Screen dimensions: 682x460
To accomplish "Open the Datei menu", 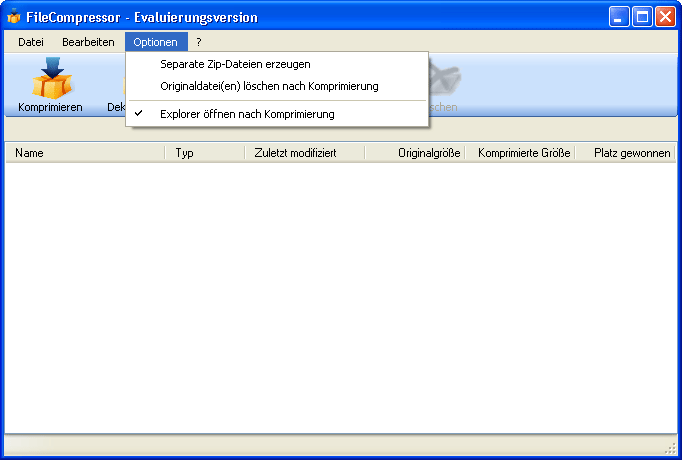I will click(x=31, y=42).
